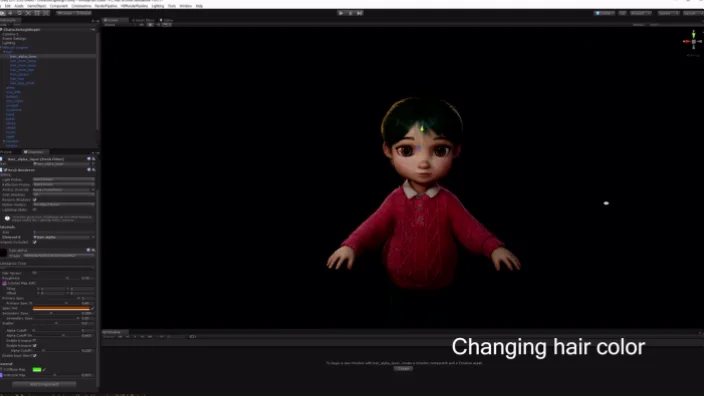Open the Assets menu
Viewport: 704px width, 397px height.
click(x=19, y=6)
